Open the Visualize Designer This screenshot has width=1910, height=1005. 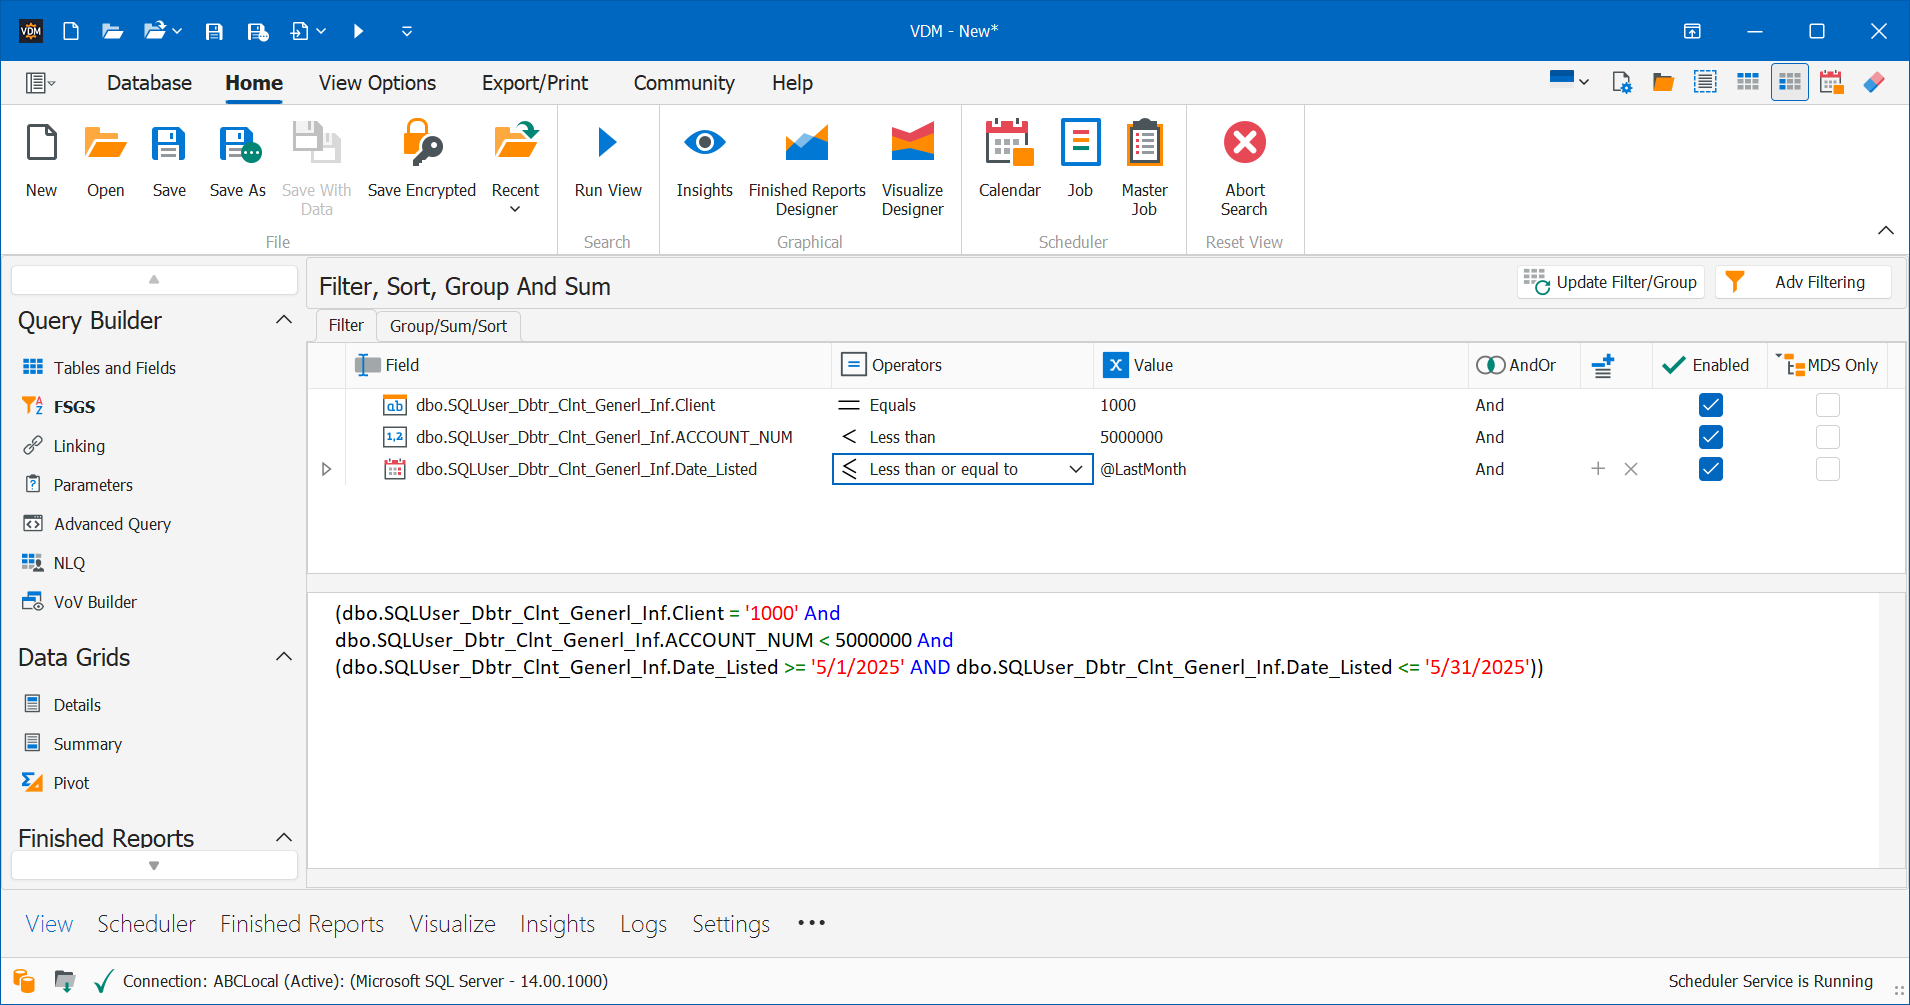point(912,168)
